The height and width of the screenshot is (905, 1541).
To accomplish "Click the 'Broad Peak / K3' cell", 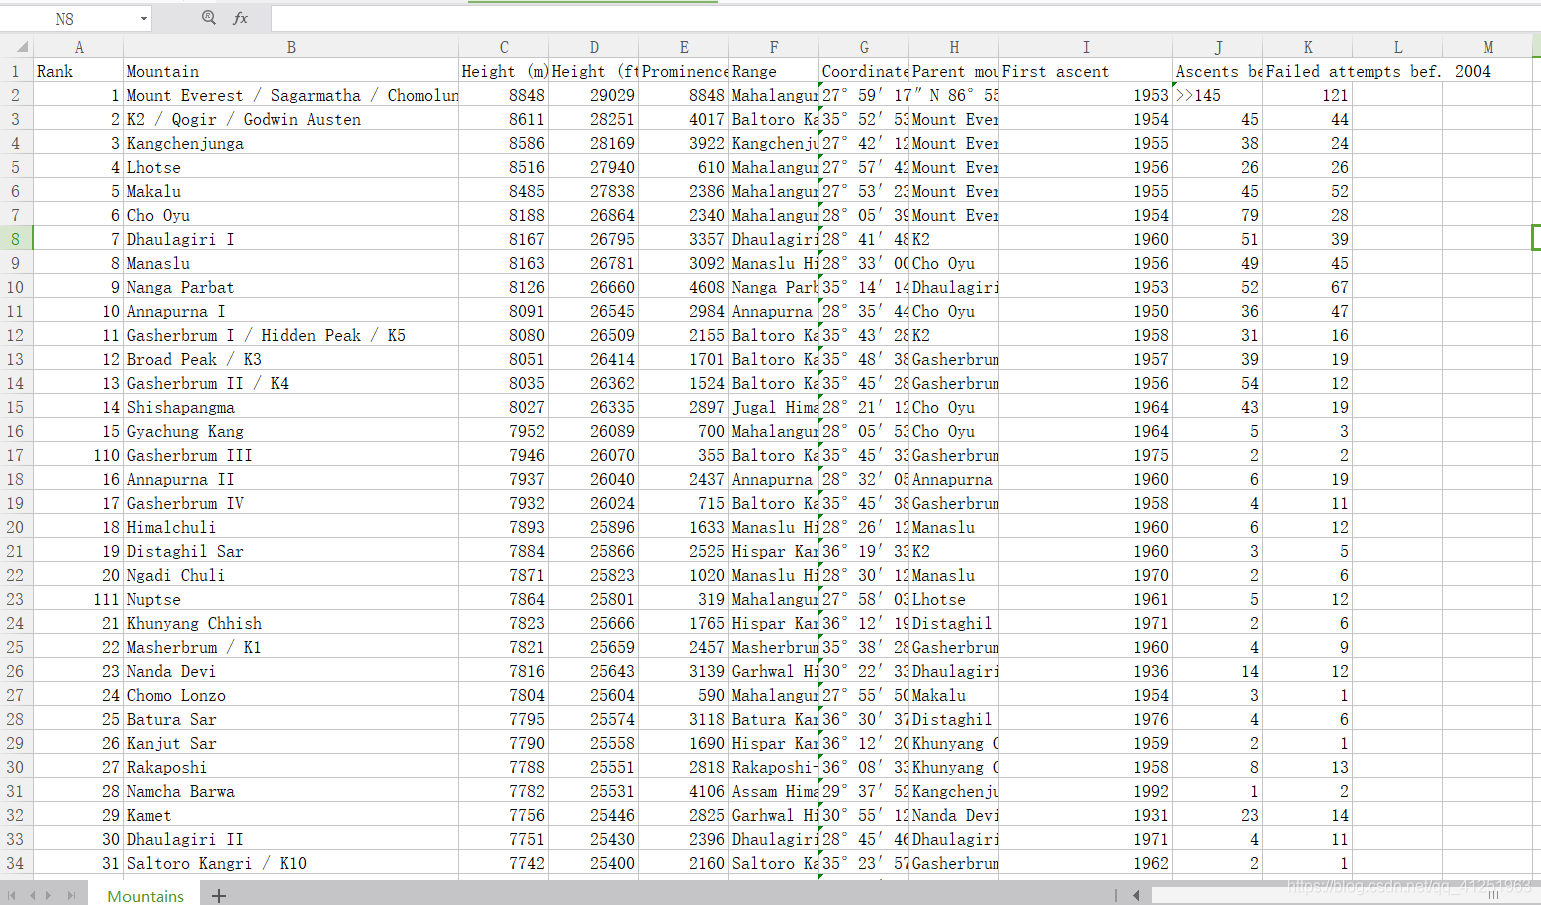I will [x=291, y=359].
